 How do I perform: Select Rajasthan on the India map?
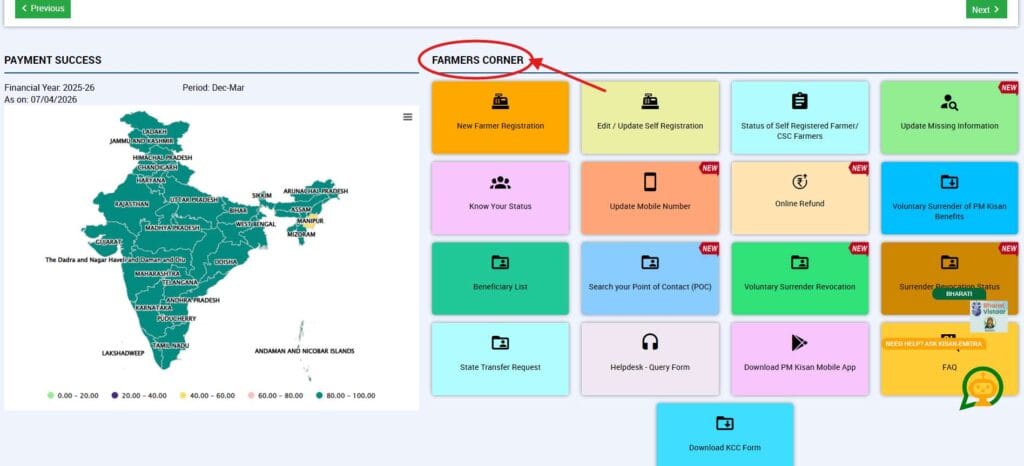(131, 204)
